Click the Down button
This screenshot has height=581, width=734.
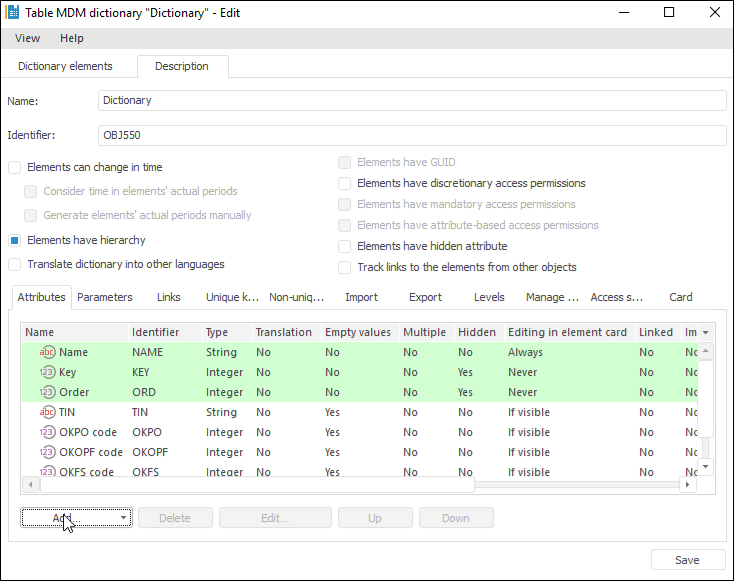[456, 518]
